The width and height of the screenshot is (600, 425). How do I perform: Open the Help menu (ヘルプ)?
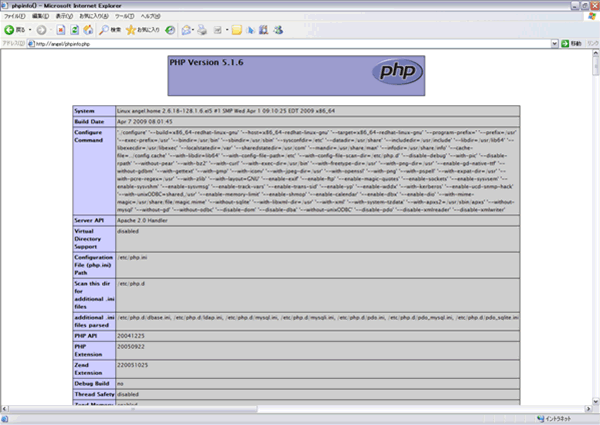(x=150, y=16)
